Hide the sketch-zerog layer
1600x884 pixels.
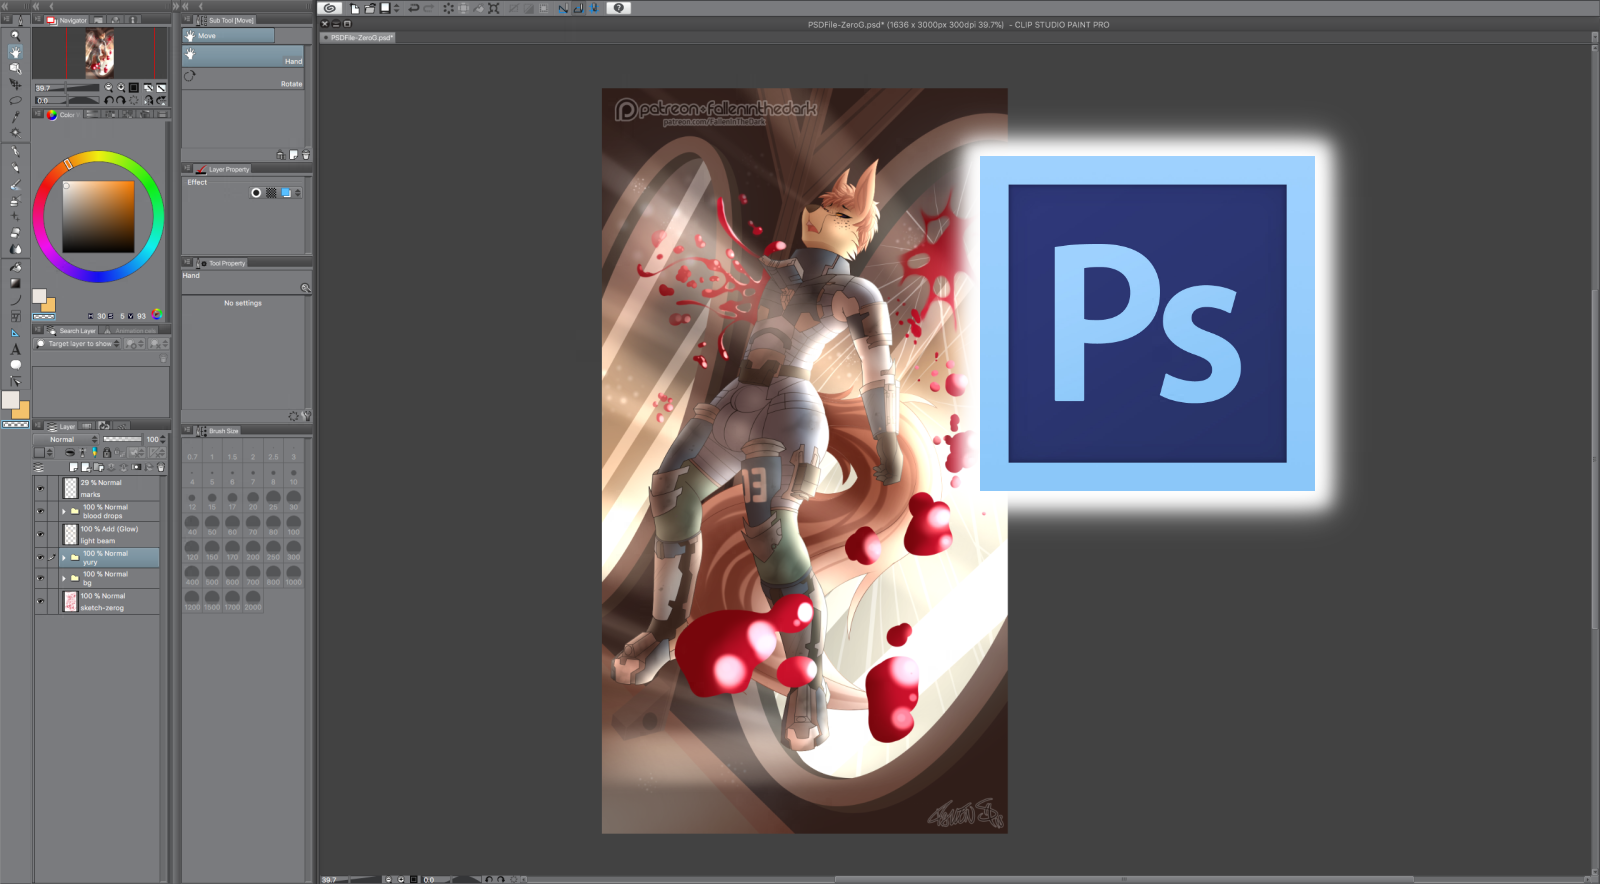[41, 601]
